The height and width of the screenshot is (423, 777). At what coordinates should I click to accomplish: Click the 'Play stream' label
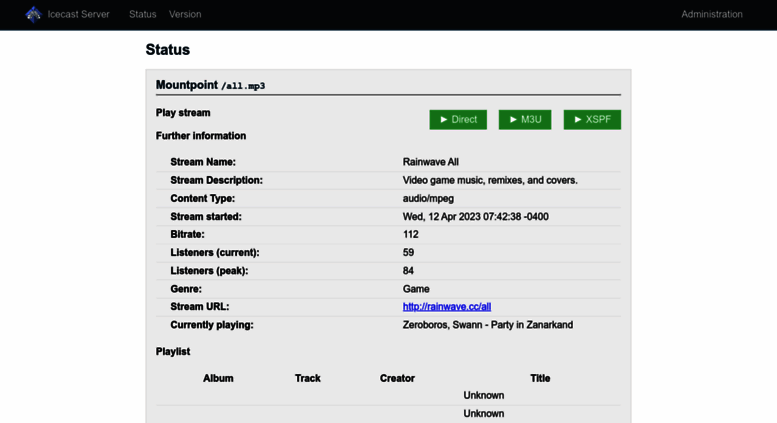click(183, 113)
